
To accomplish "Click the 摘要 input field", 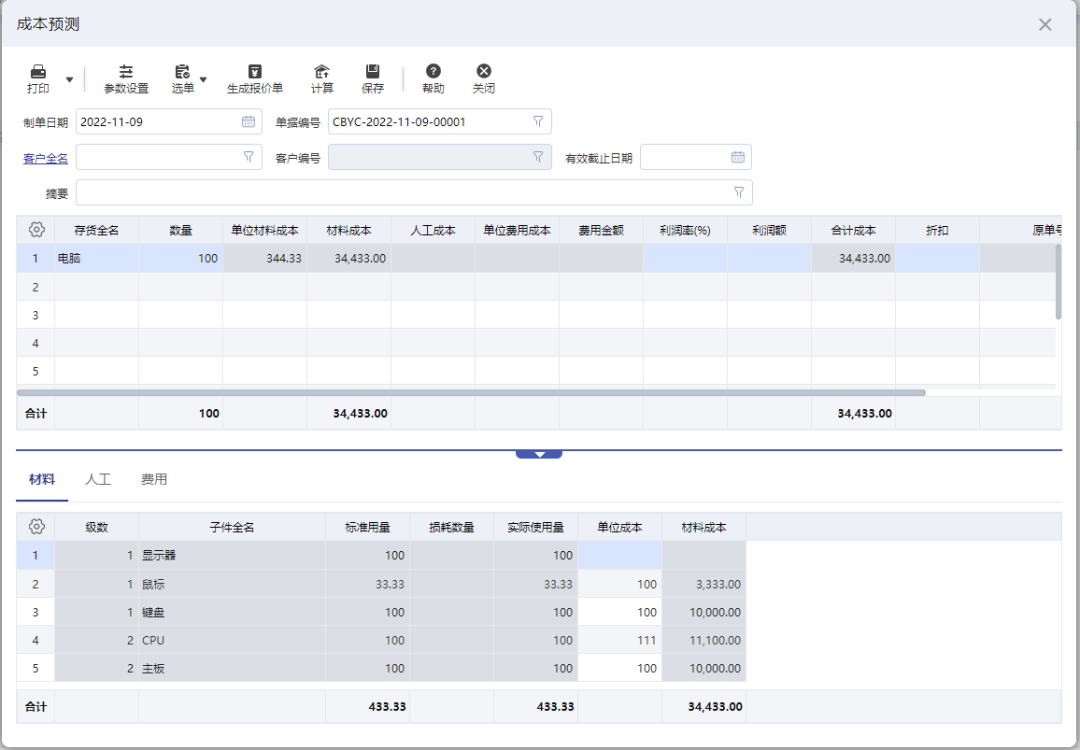I will coord(400,192).
